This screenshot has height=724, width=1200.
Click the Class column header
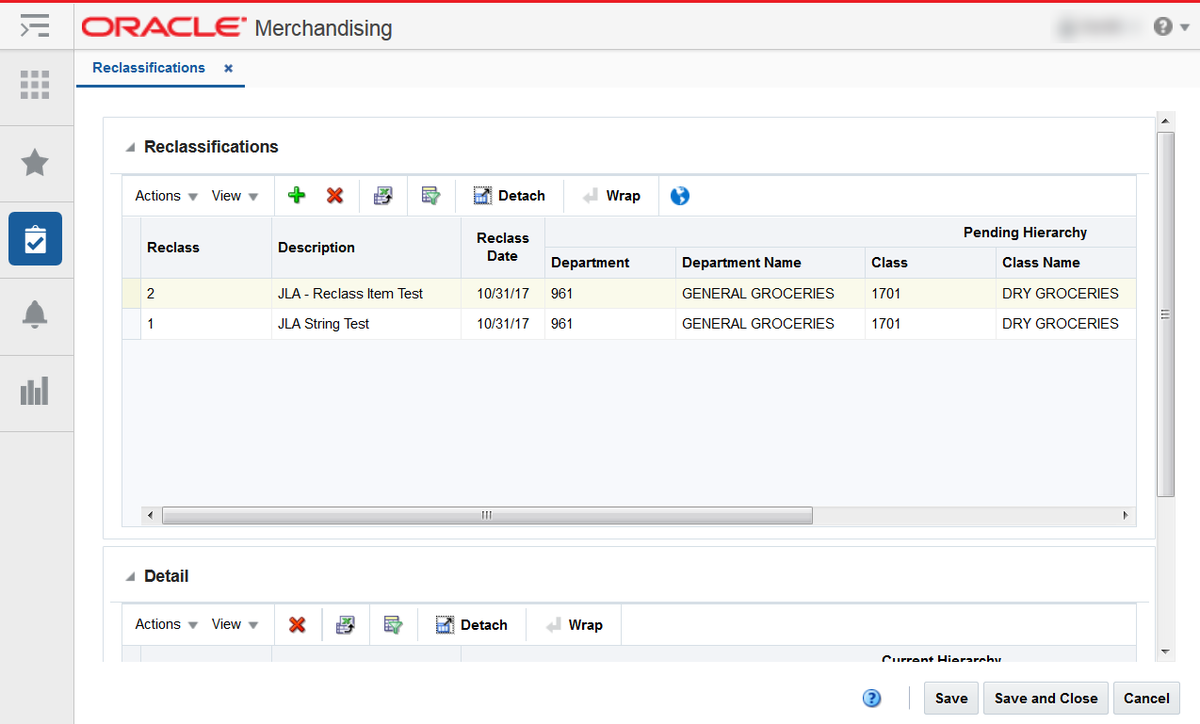coord(930,262)
